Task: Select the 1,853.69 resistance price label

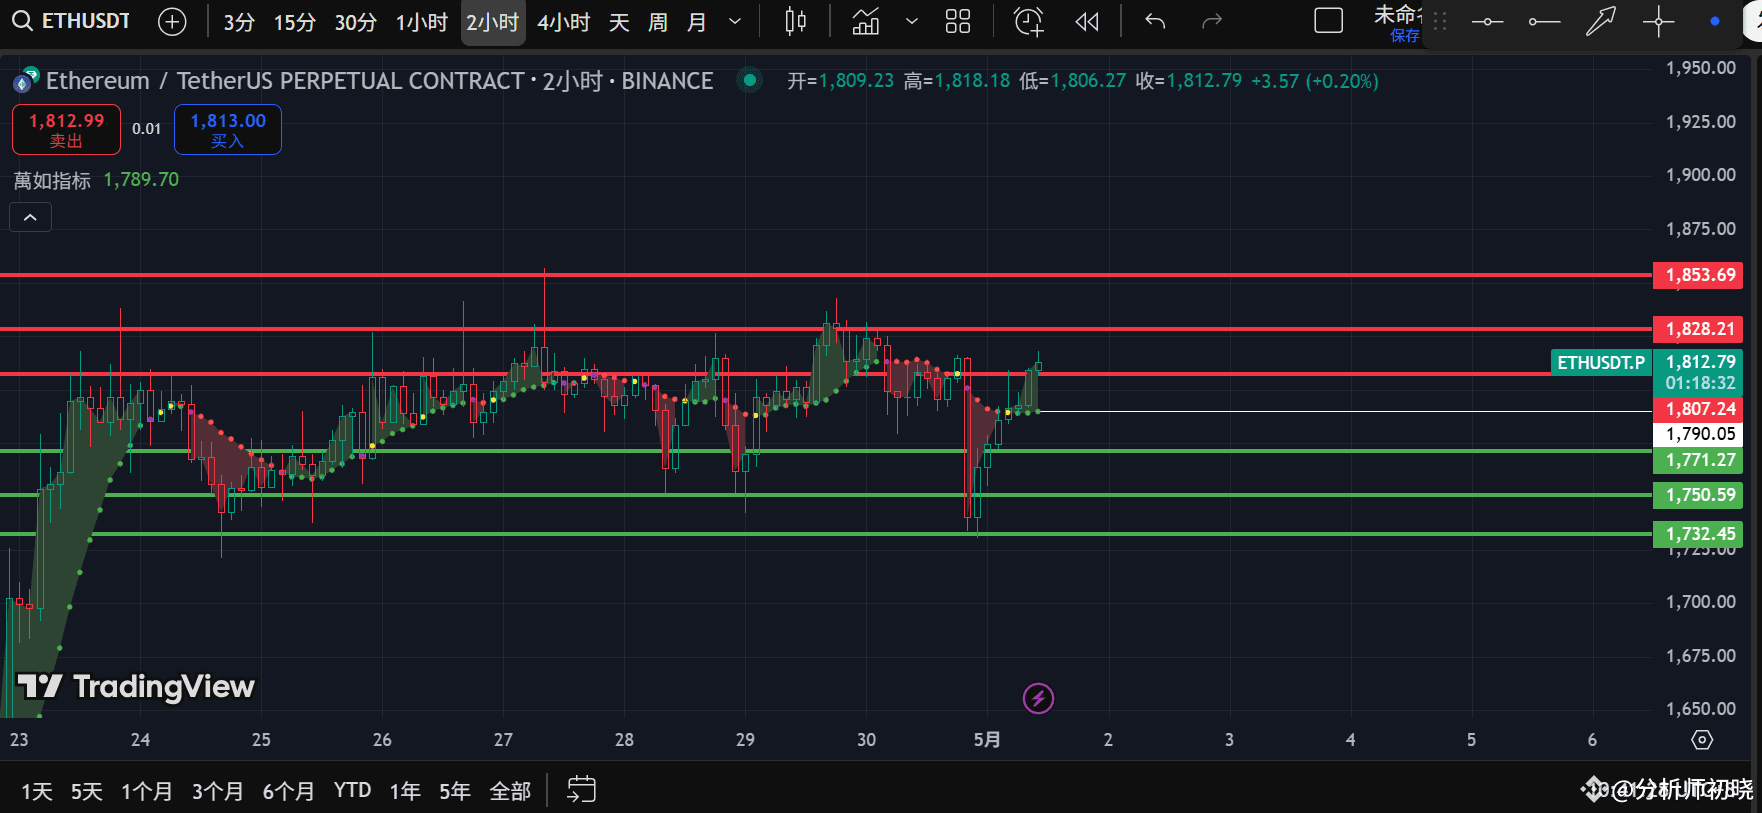Action: (1698, 275)
